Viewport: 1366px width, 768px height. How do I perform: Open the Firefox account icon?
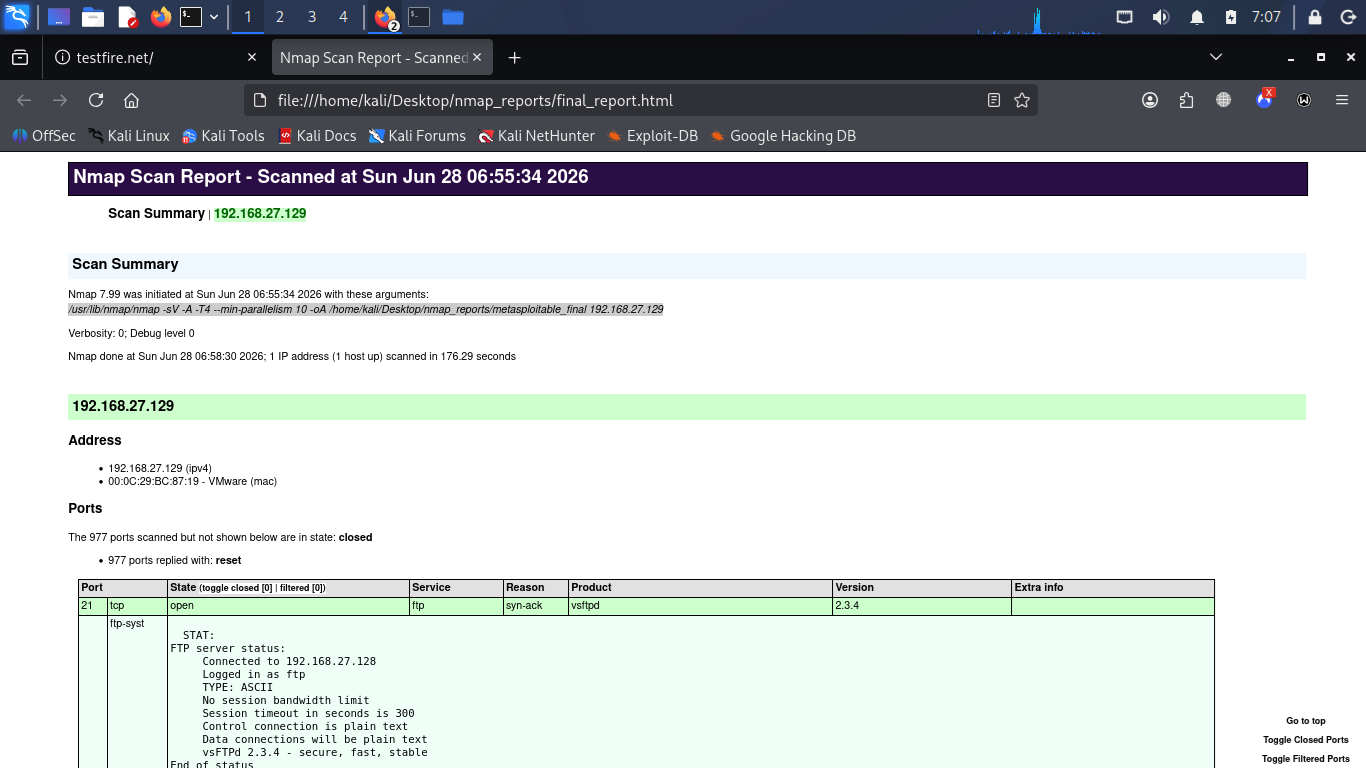(1150, 100)
